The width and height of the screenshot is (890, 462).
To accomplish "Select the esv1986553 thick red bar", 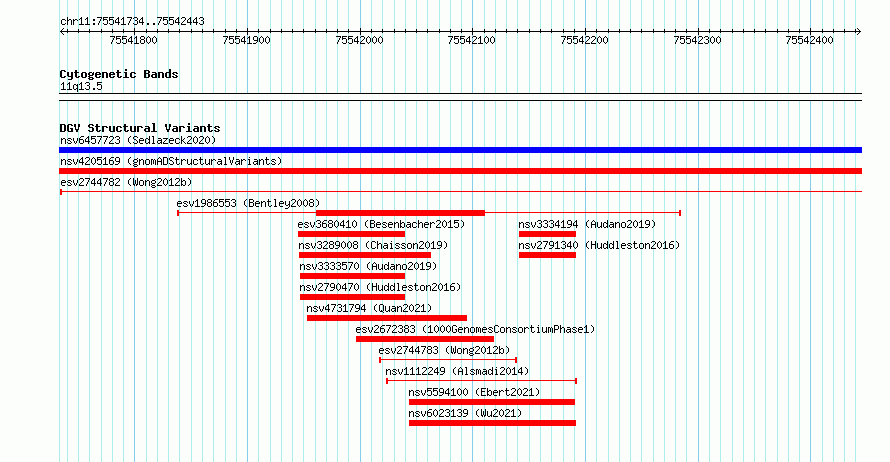I will point(400,213).
